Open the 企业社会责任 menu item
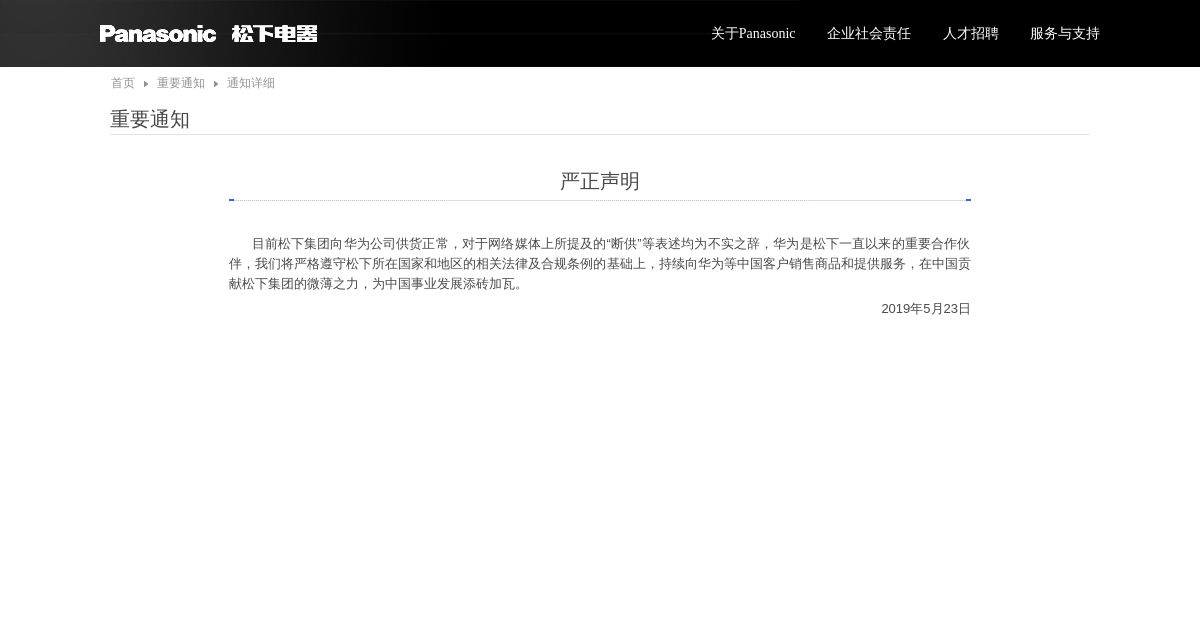The image size is (1200, 630). pyautogui.click(x=869, y=34)
